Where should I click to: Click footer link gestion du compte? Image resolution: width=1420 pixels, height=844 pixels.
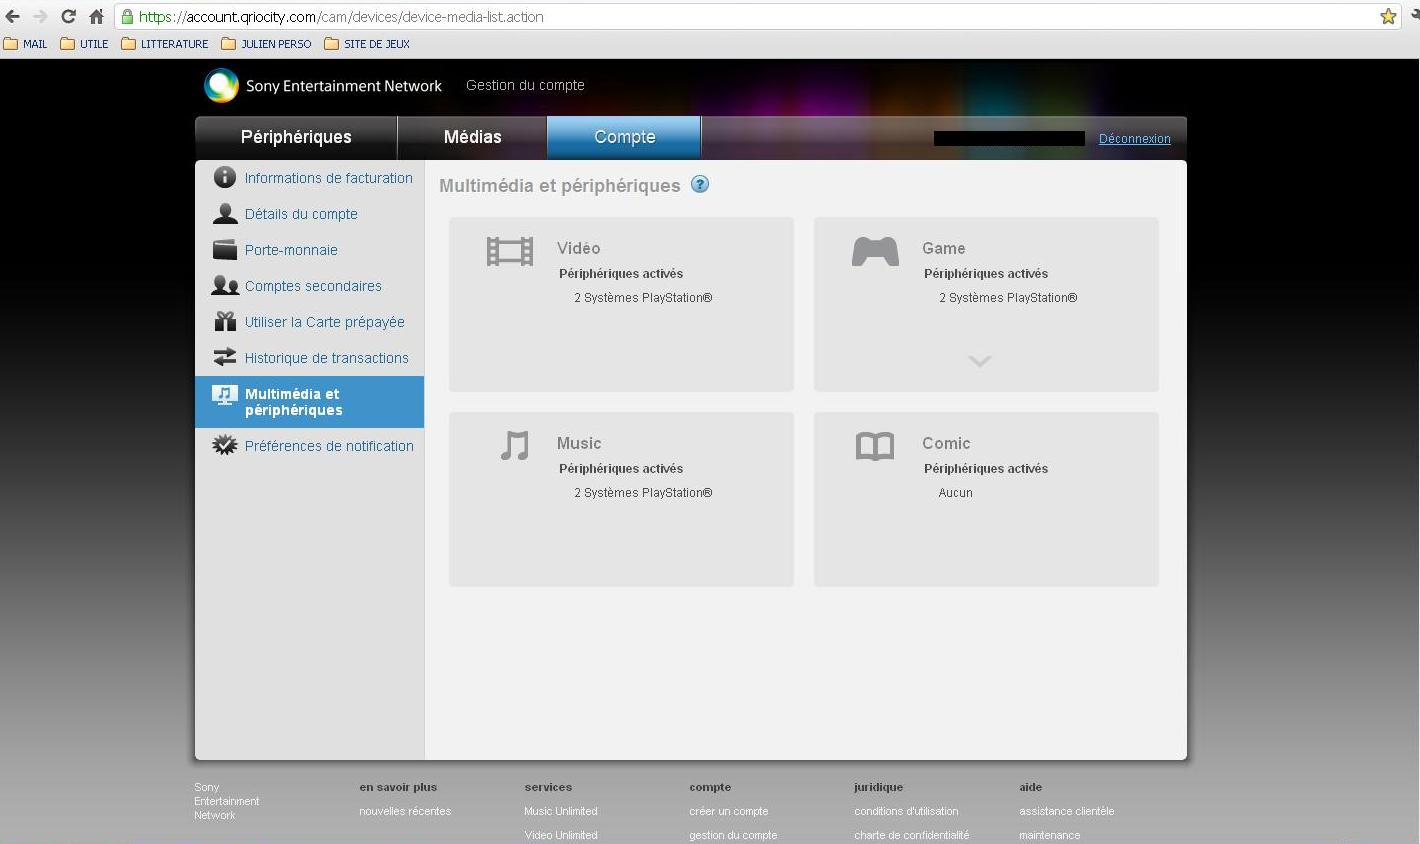(x=733, y=835)
